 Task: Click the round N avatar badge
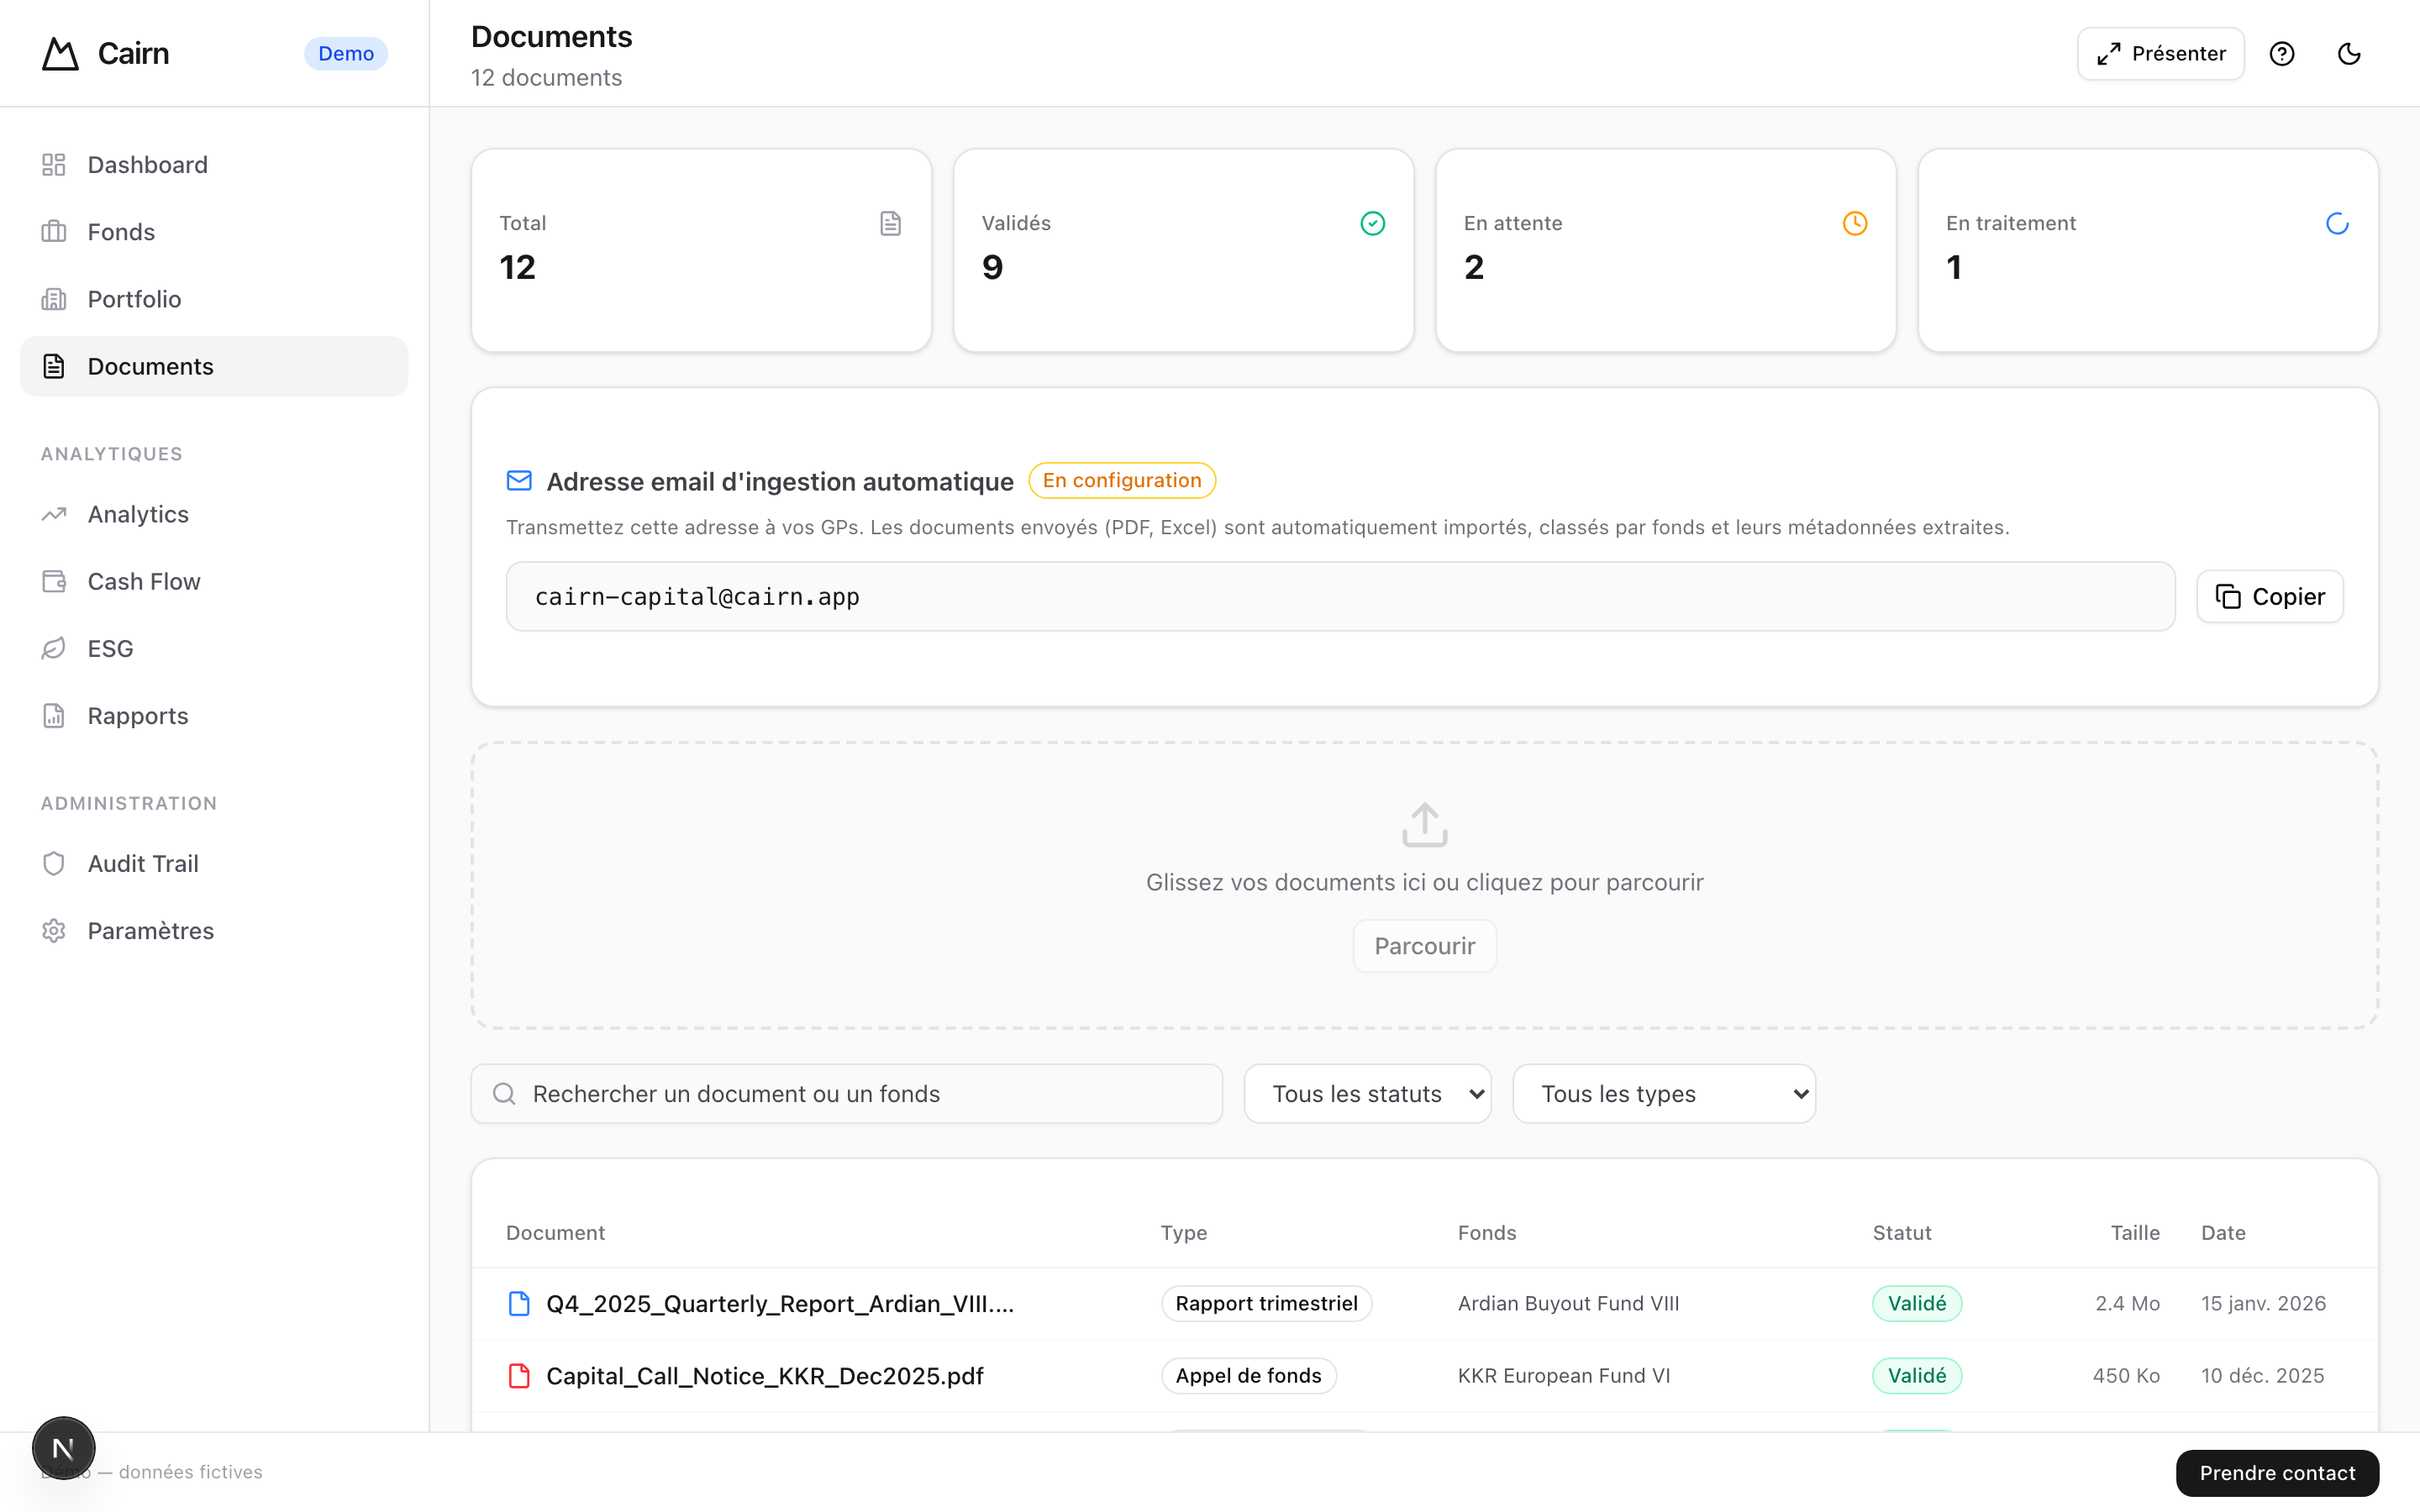63,1447
